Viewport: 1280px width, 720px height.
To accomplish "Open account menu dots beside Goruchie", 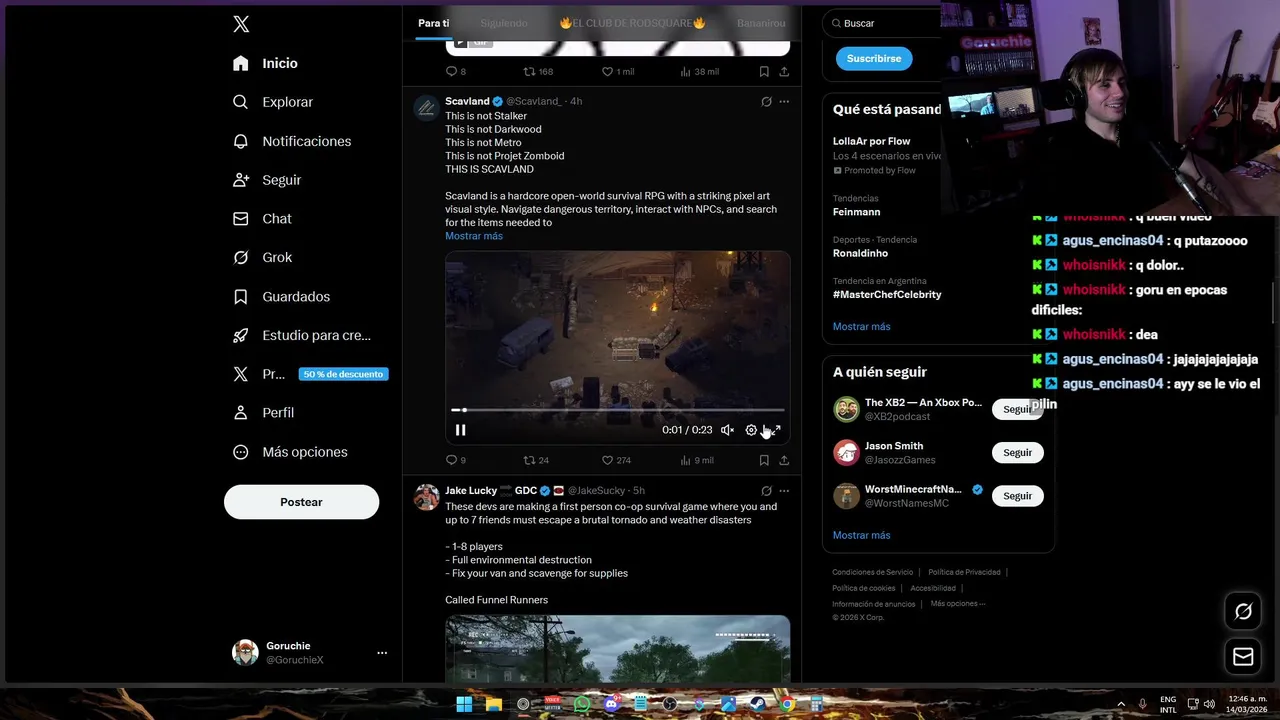I will (x=382, y=653).
